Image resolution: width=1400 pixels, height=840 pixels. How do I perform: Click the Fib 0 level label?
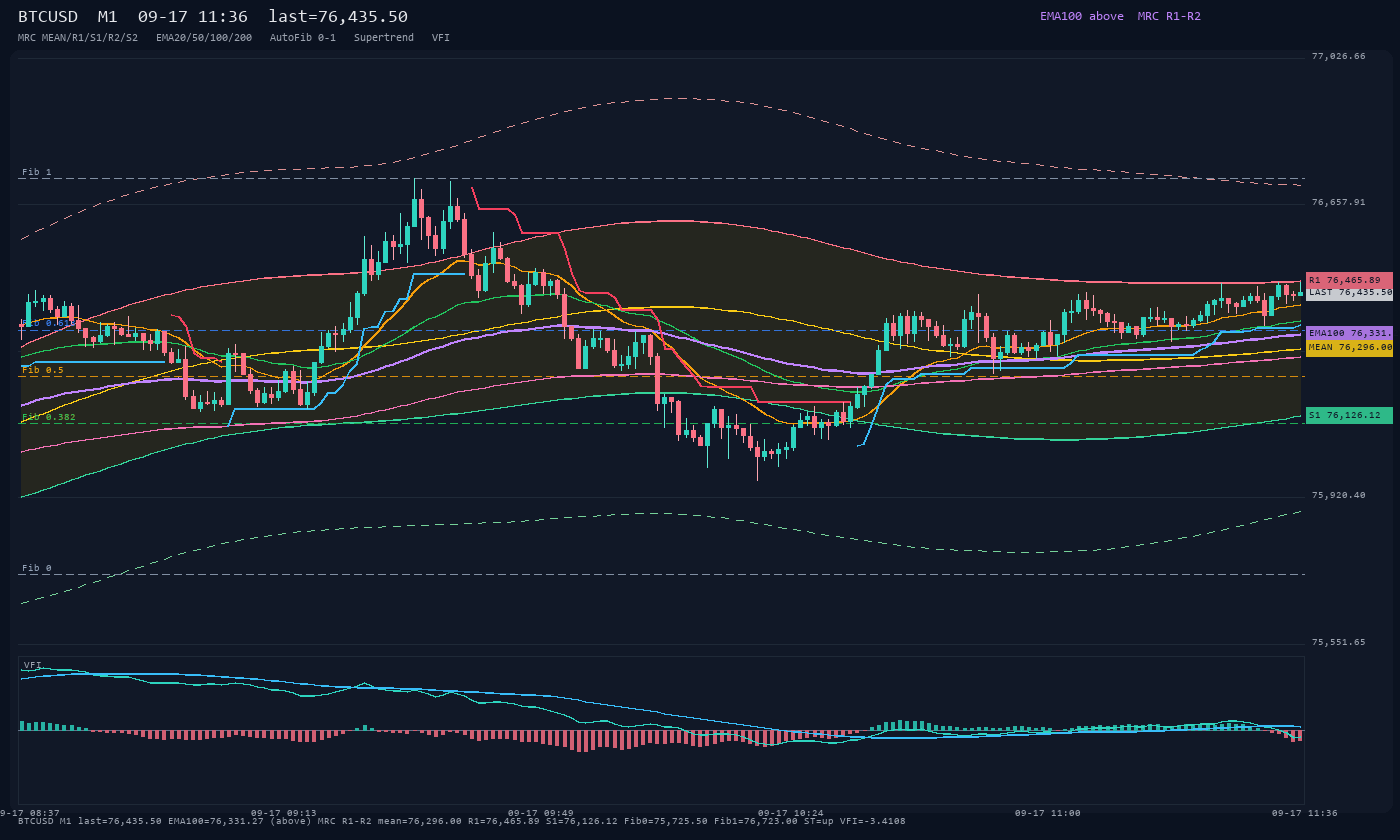coord(37,568)
